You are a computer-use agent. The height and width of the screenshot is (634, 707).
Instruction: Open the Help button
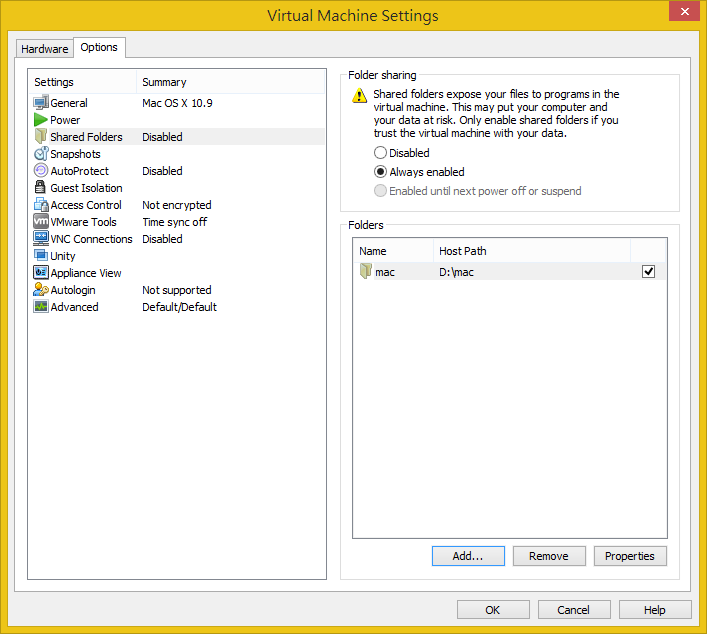[655, 610]
